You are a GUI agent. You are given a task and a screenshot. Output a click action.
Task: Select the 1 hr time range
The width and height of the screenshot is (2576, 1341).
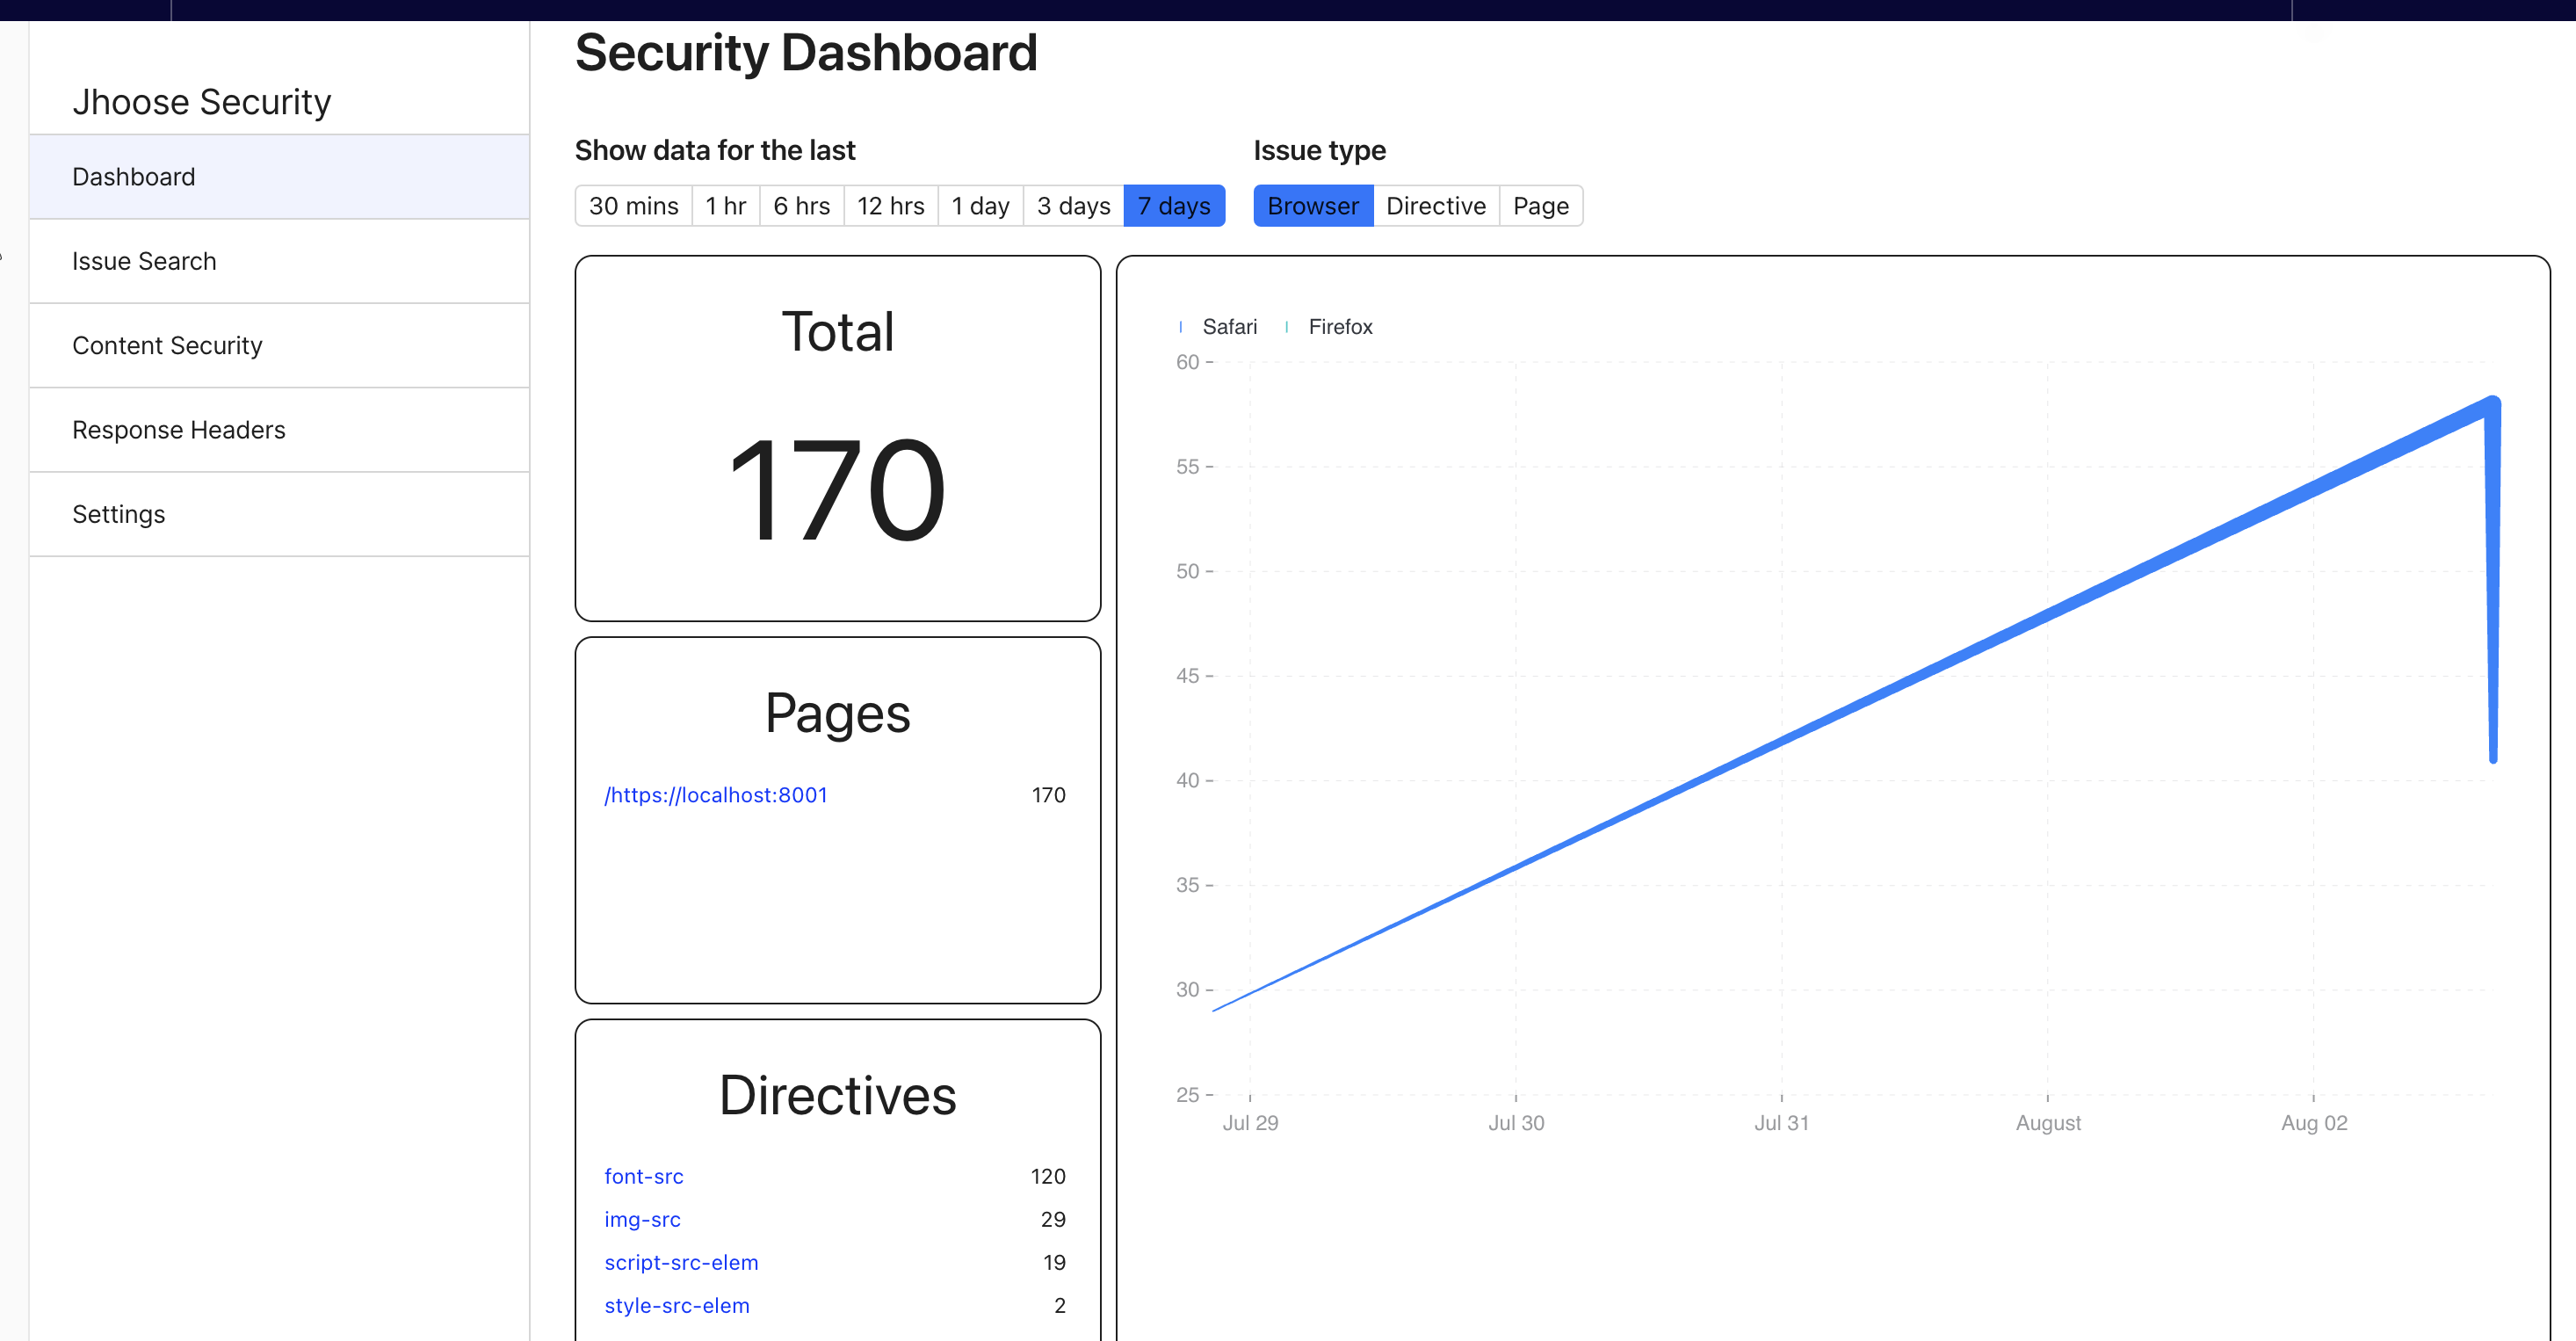tap(725, 206)
